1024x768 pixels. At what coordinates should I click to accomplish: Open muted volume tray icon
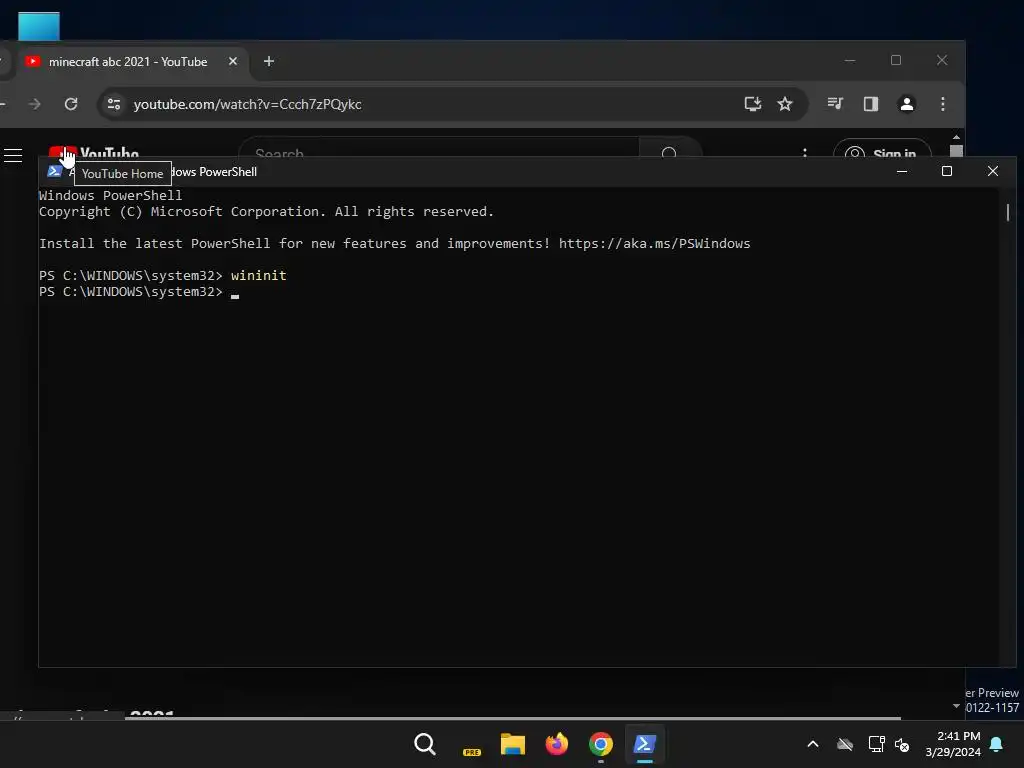[903, 744]
